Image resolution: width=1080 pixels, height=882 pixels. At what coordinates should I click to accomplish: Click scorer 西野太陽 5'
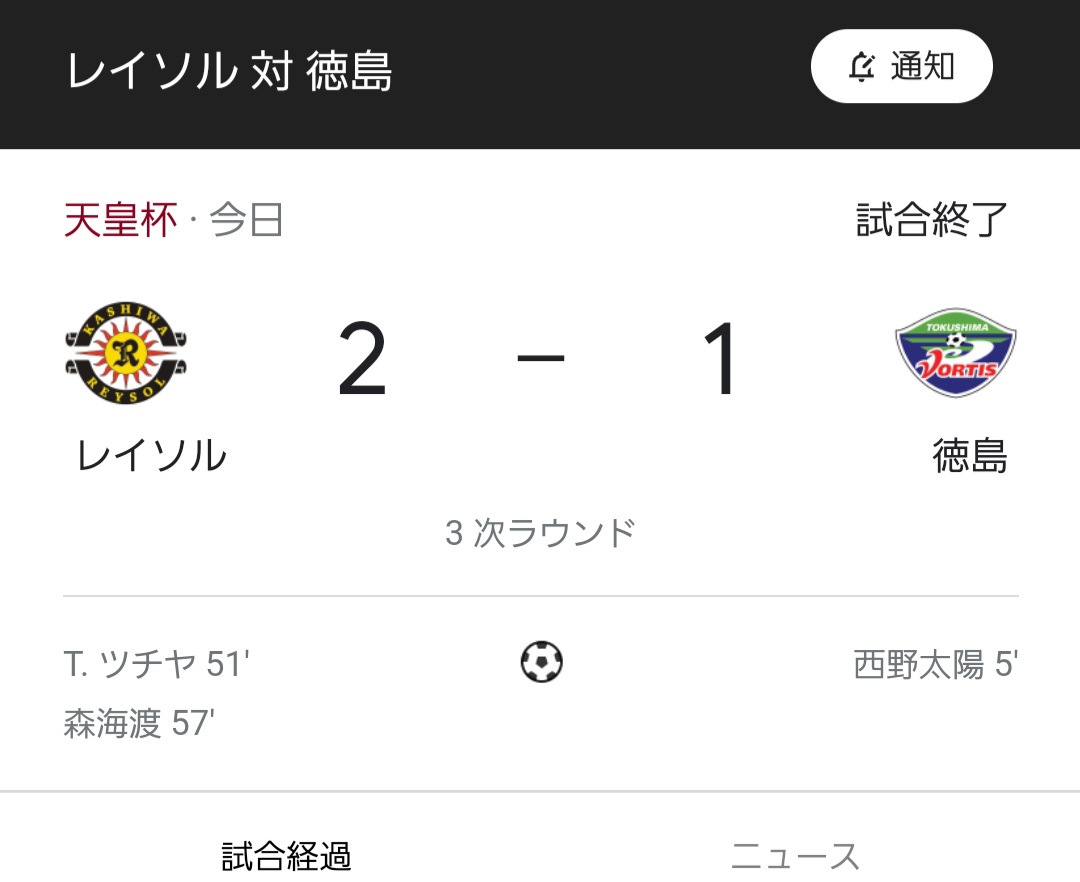(x=935, y=664)
